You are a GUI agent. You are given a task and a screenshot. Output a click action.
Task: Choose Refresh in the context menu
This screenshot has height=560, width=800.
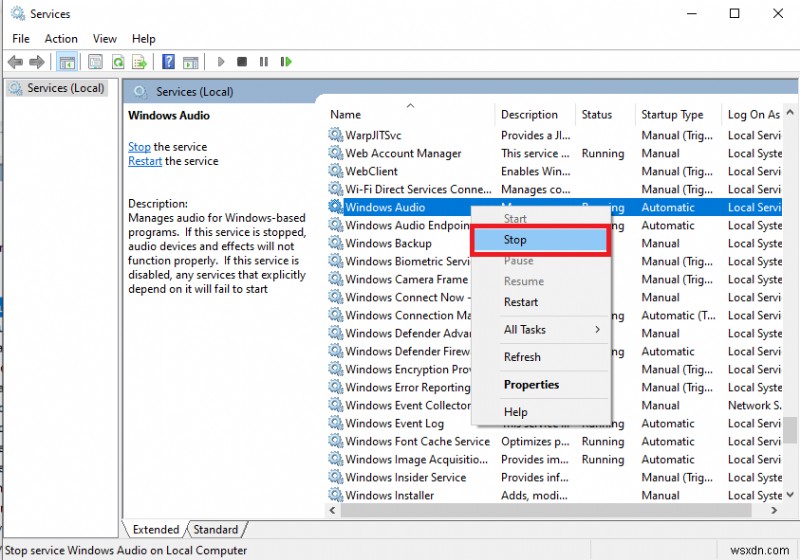coord(540,357)
